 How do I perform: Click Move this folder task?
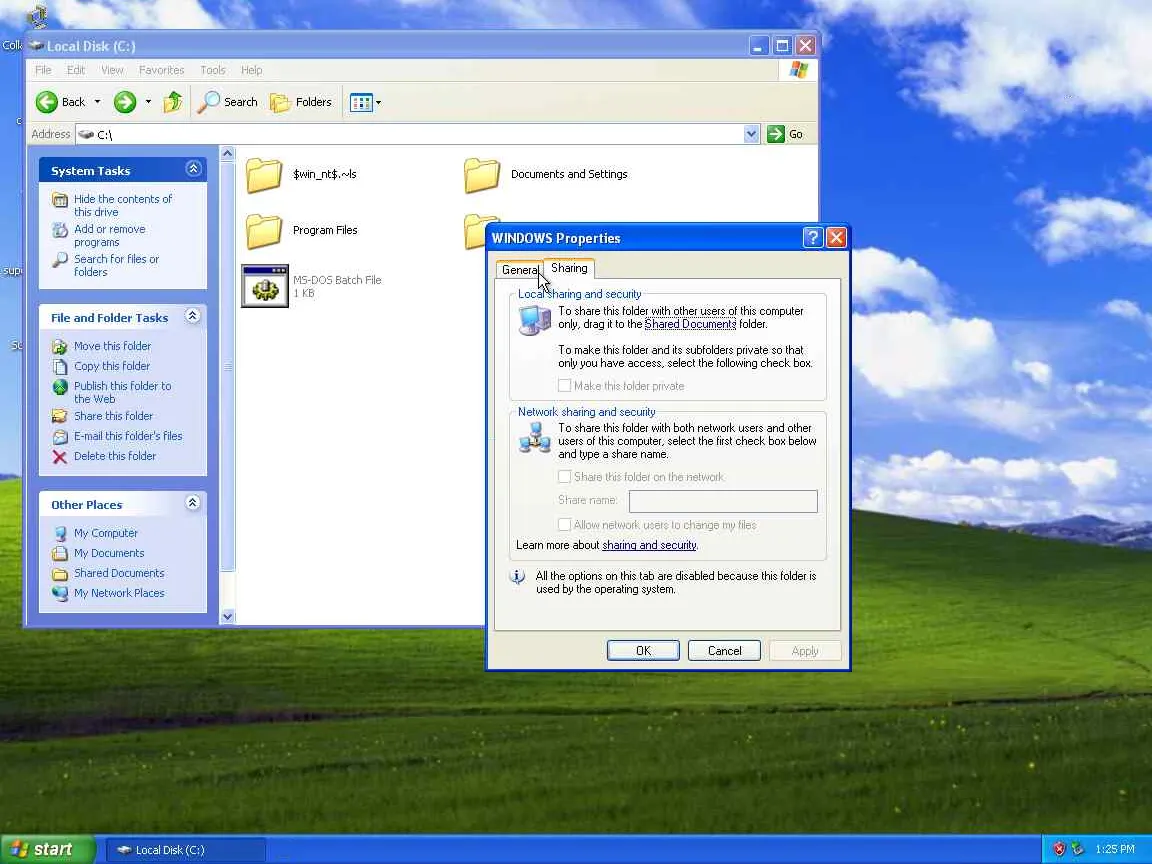pyautogui.click(x=112, y=346)
